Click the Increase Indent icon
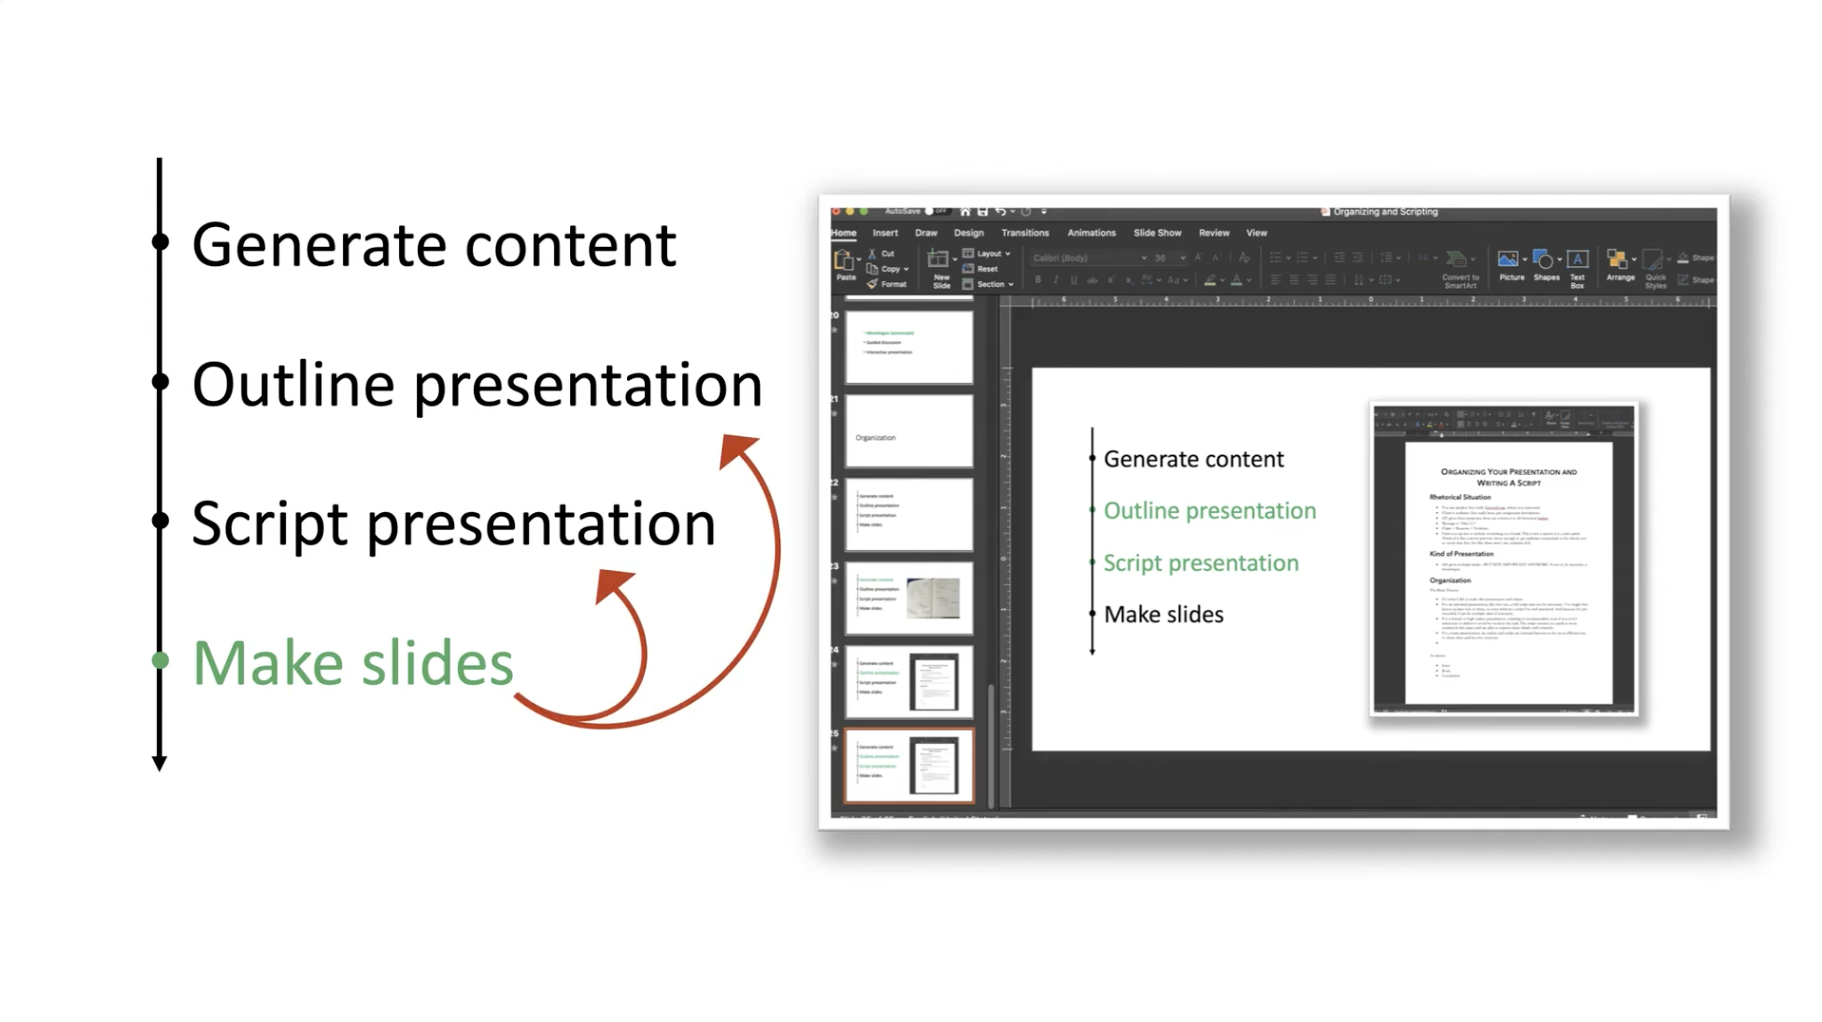1822x1022 pixels. 1357,258
